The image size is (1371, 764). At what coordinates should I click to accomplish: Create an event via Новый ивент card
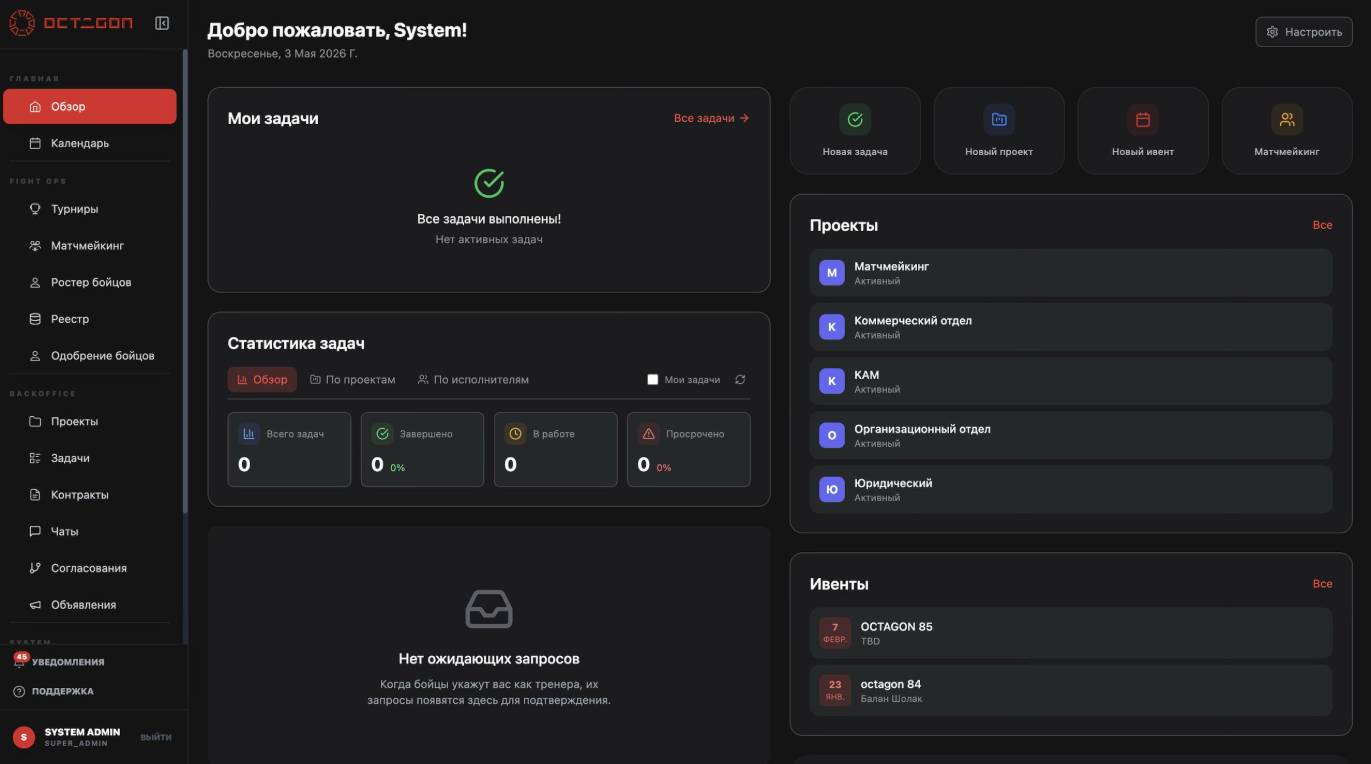click(x=1143, y=131)
